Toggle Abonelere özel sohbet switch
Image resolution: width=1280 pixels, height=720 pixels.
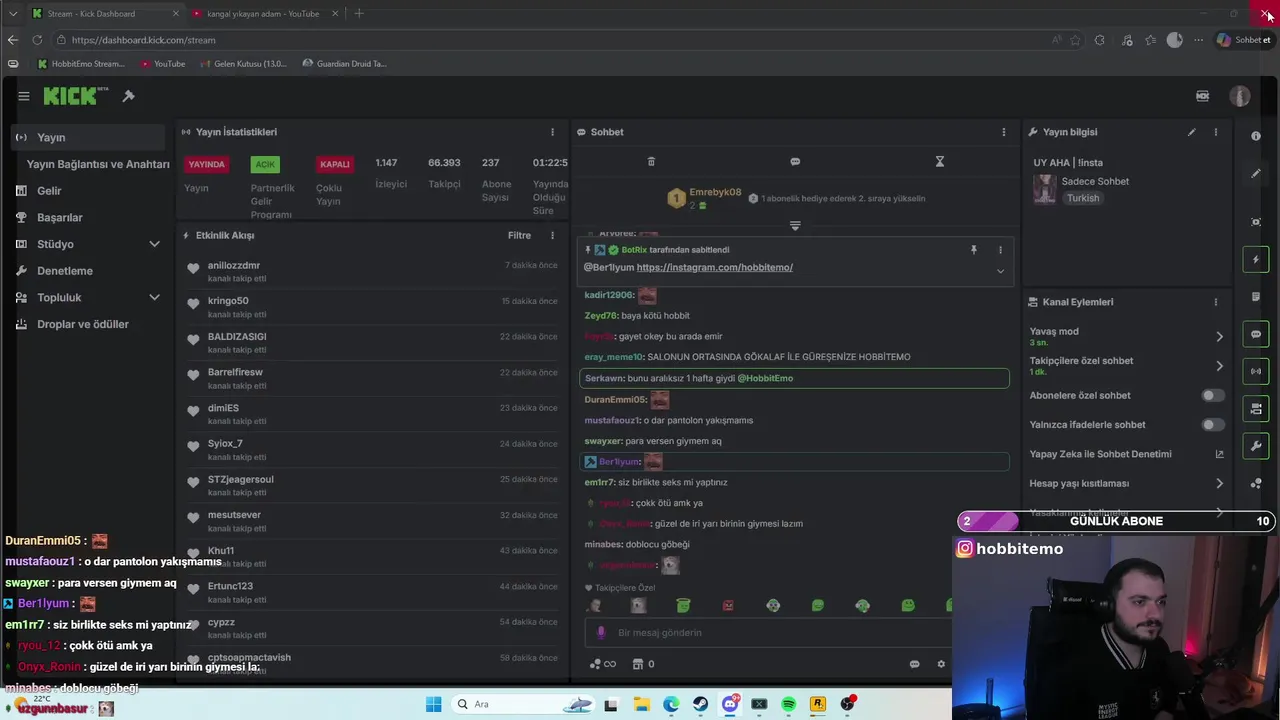1212,395
